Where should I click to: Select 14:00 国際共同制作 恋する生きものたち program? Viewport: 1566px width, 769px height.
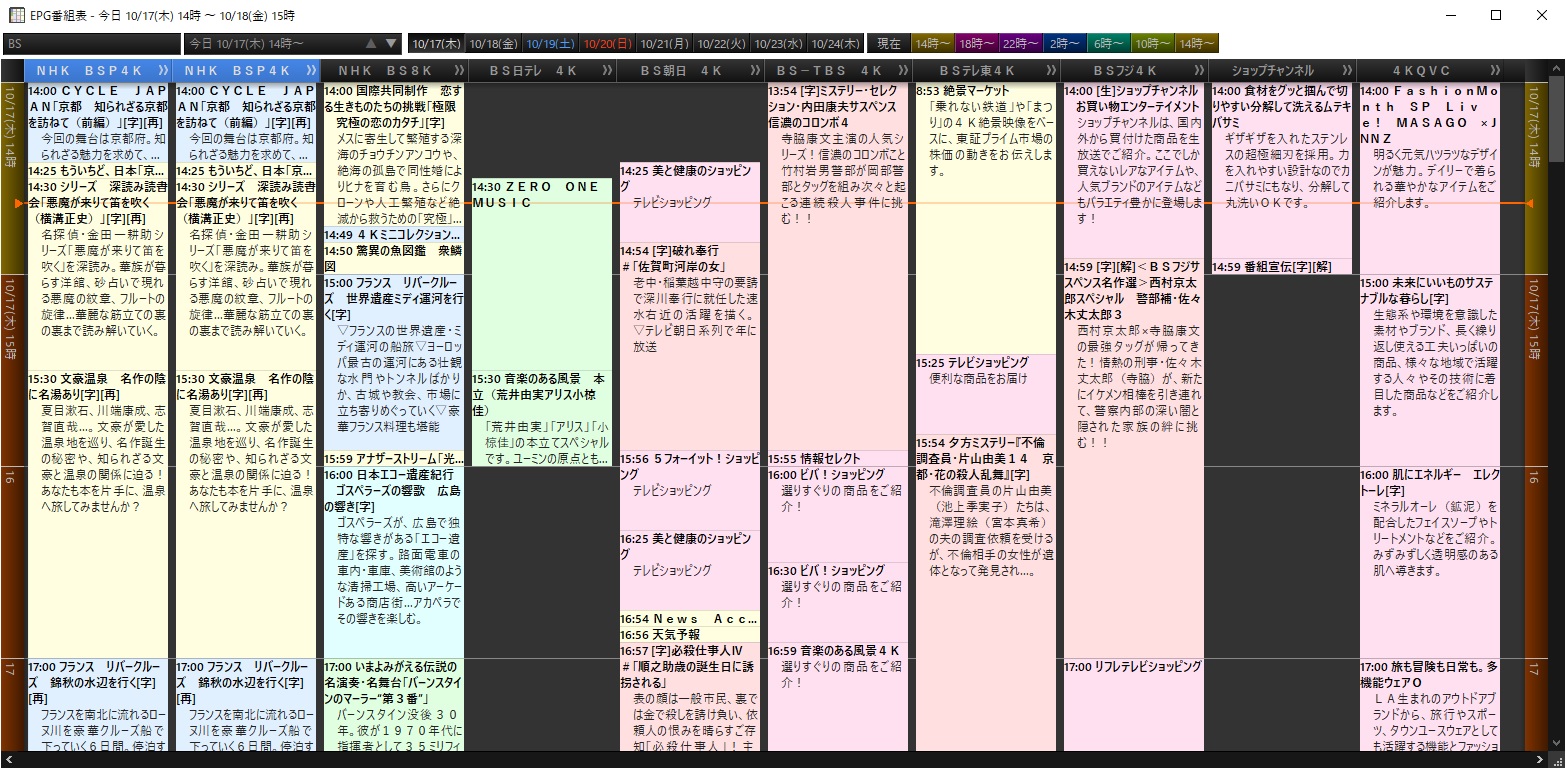point(394,154)
